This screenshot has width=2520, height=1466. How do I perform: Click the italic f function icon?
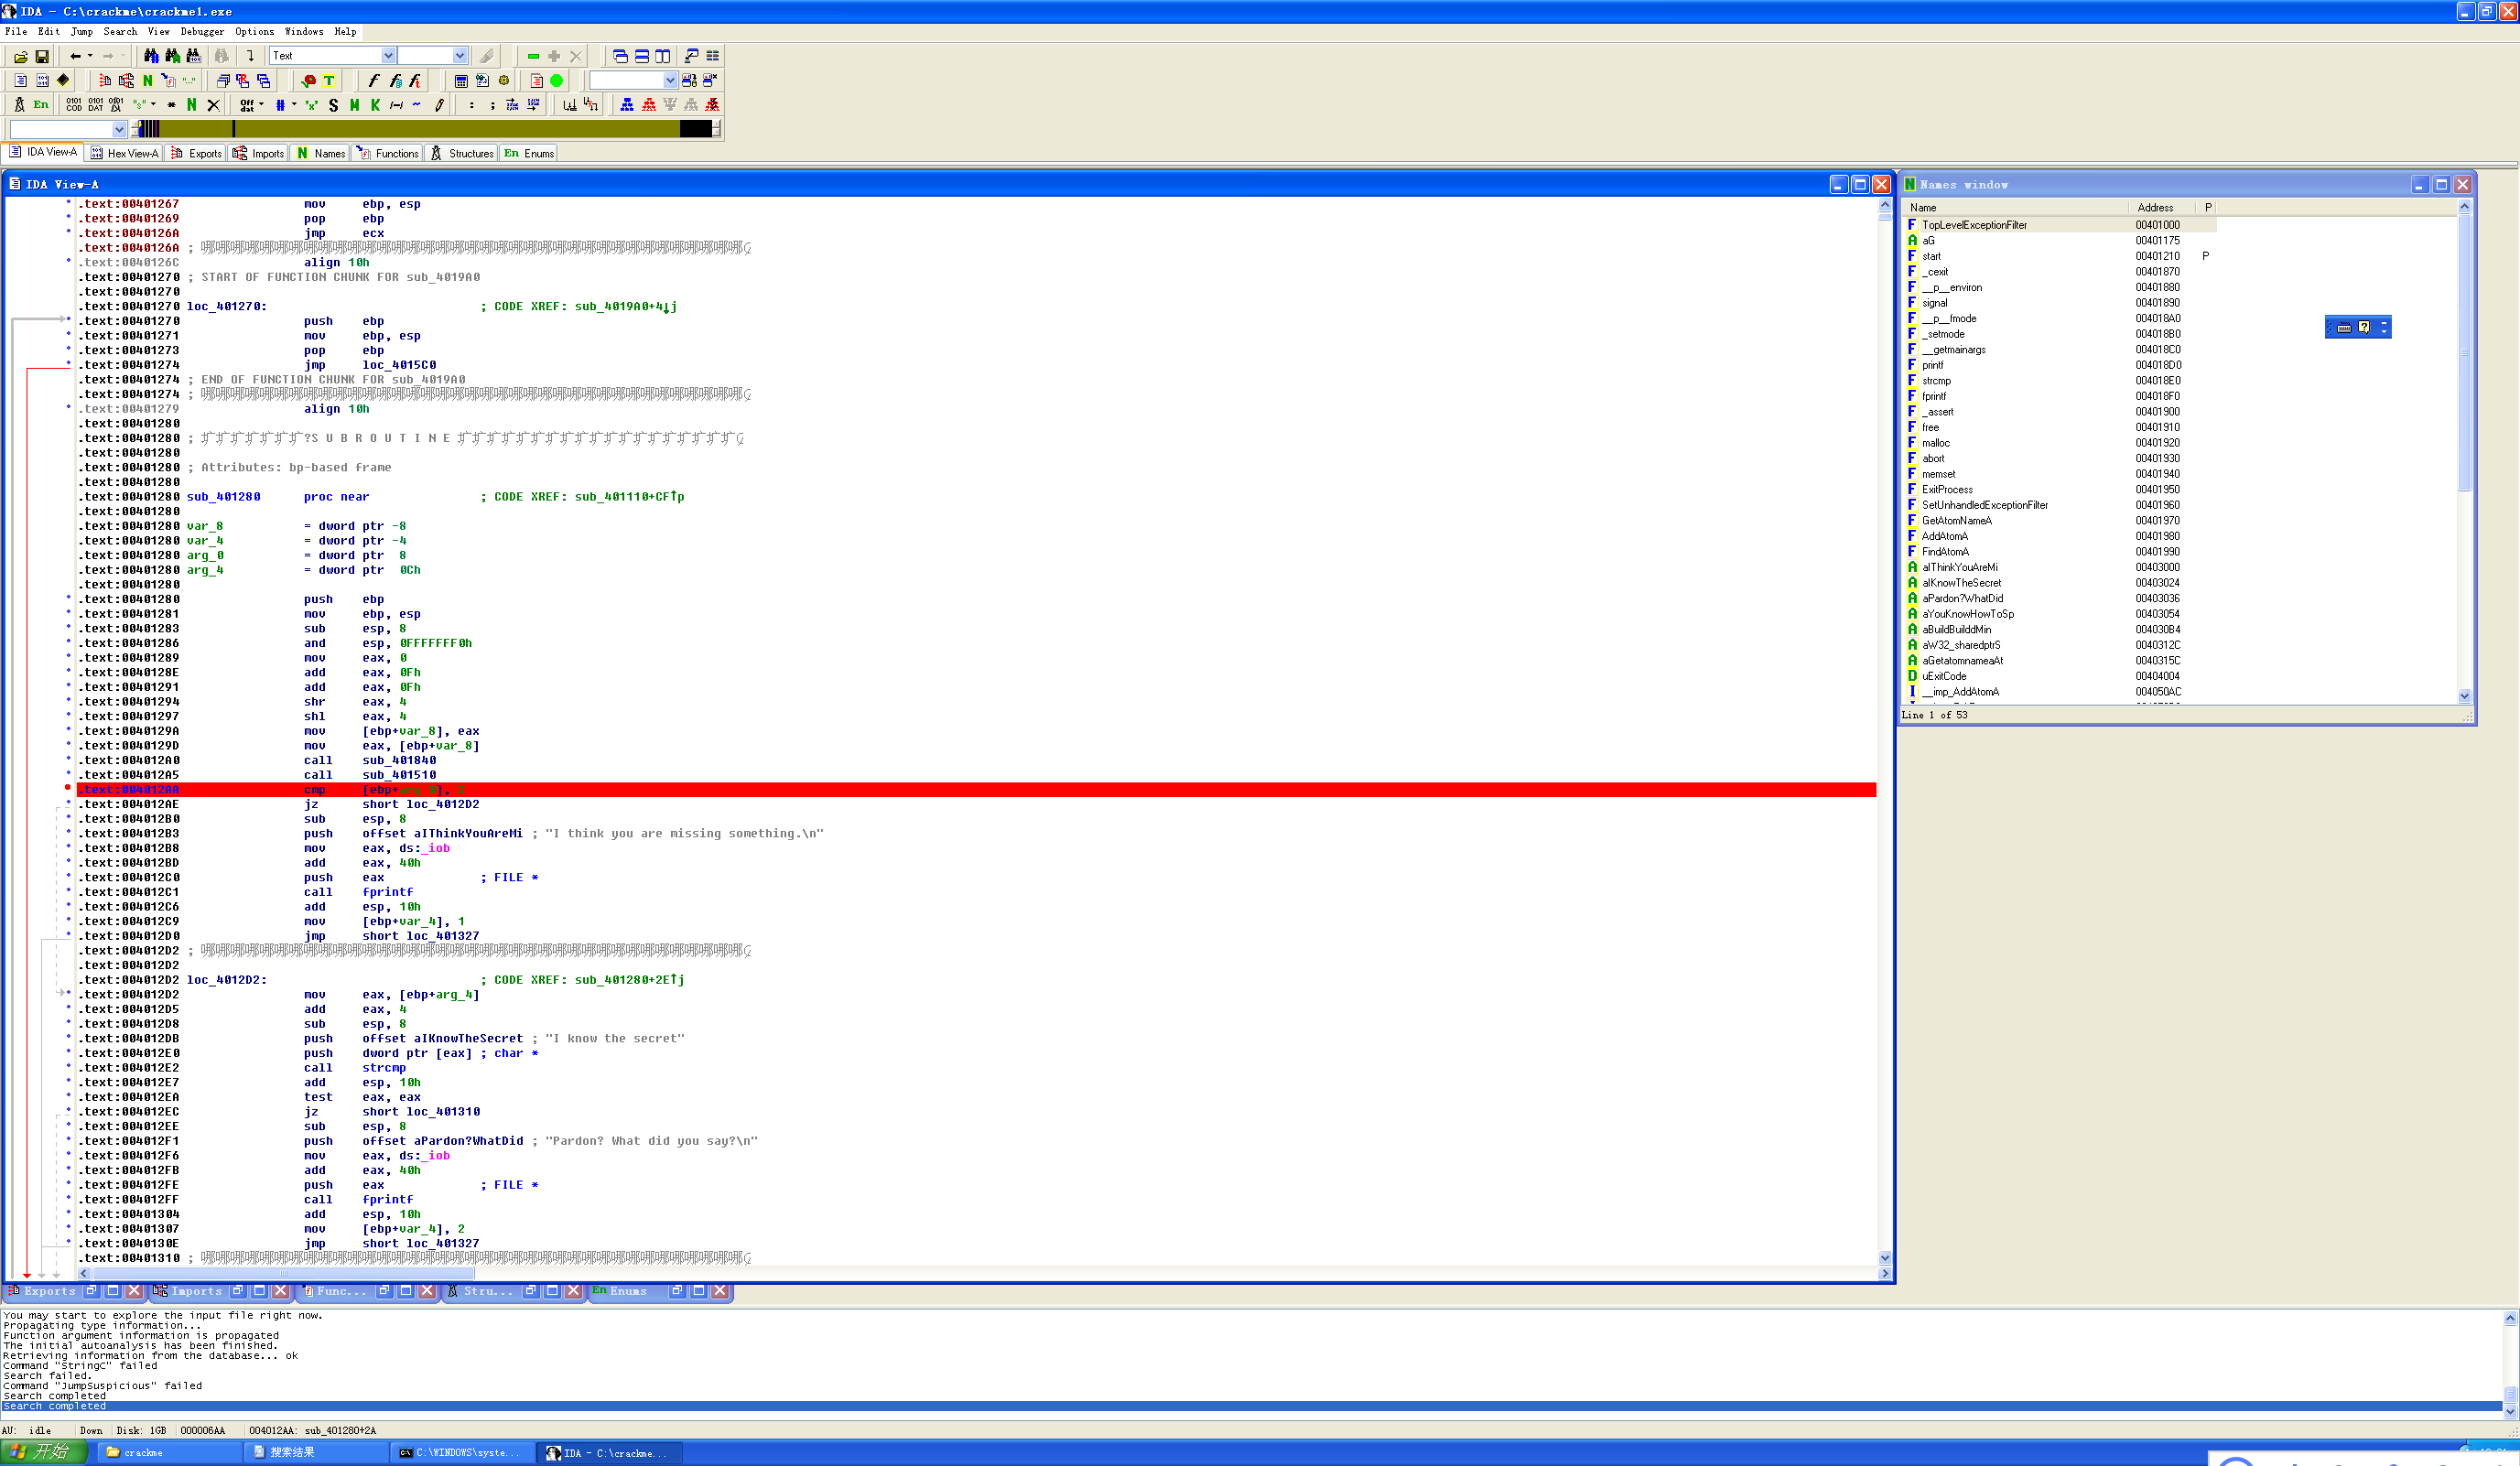[x=374, y=81]
